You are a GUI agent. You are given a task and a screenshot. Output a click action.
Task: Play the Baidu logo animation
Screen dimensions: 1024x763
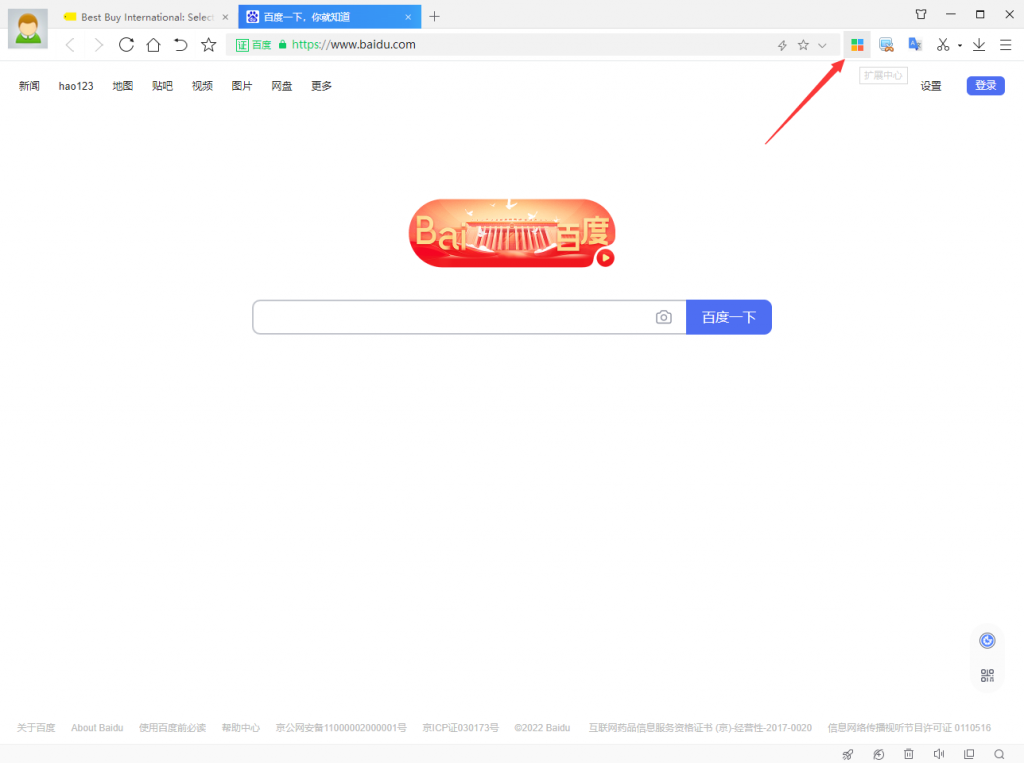[x=605, y=258]
